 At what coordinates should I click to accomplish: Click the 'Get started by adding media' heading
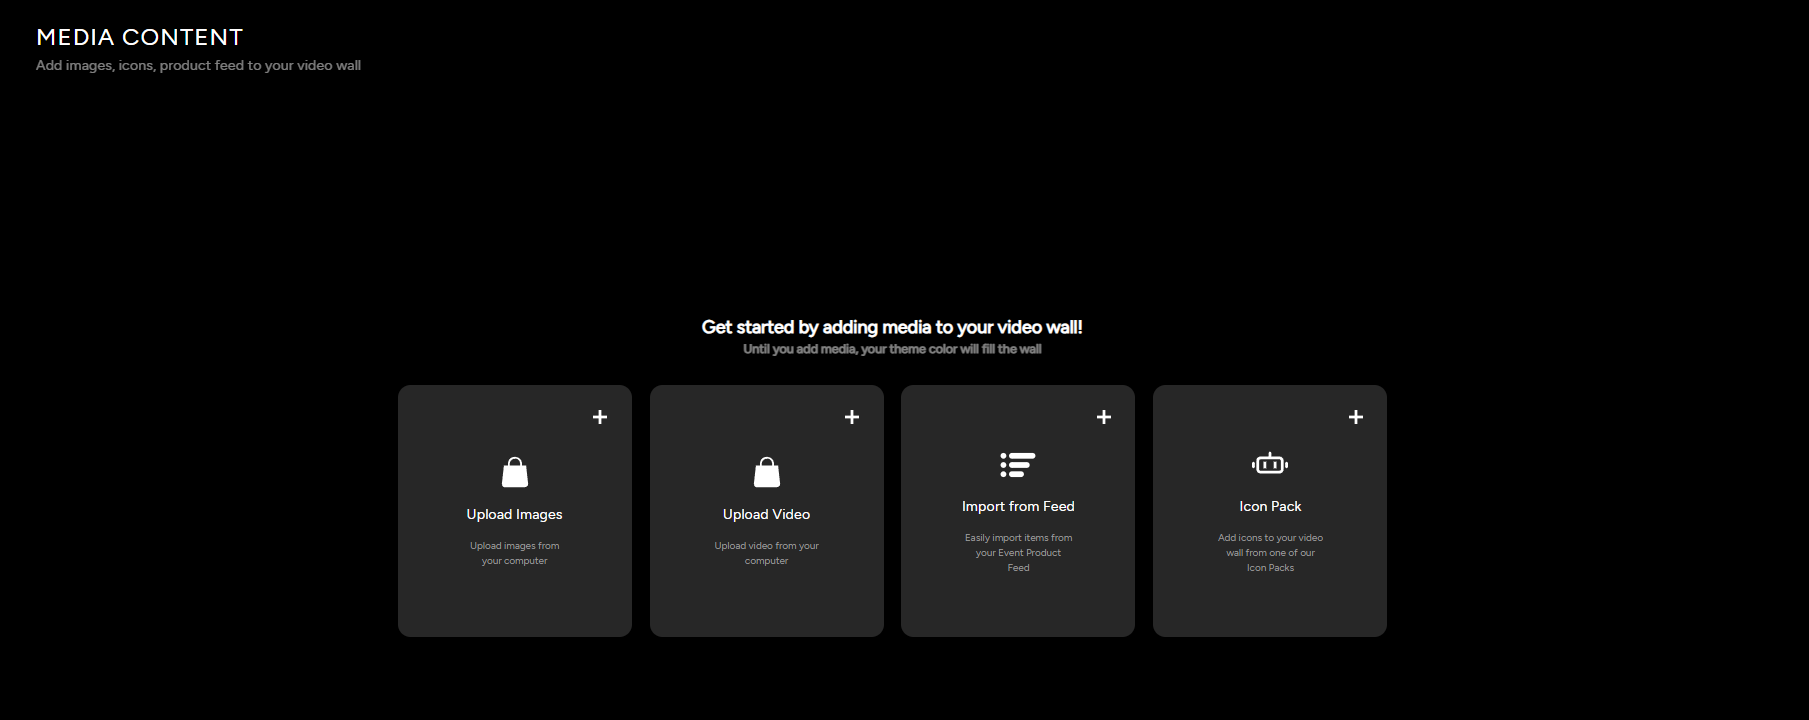892,327
